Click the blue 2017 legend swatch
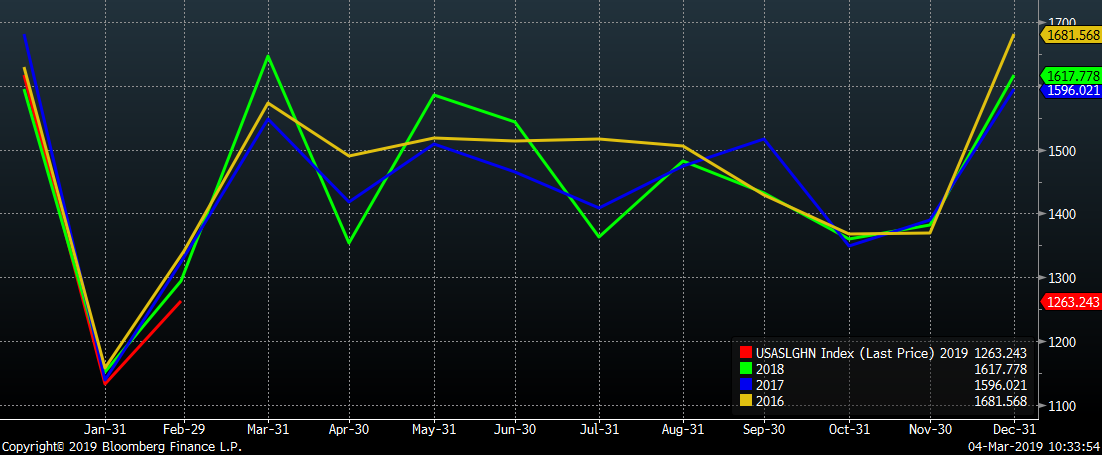1102x455 pixels. [x=744, y=383]
